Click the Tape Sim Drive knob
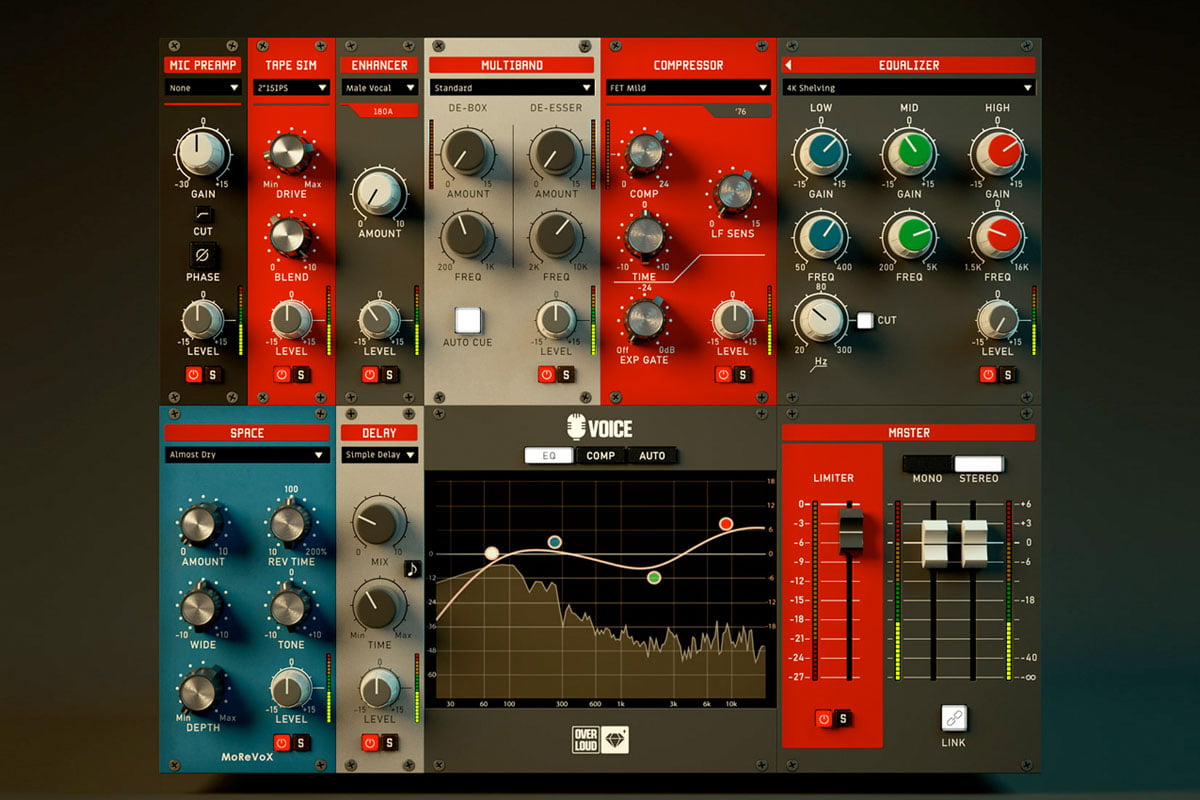This screenshot has width=1200, height=800. (x=289, y=152)
